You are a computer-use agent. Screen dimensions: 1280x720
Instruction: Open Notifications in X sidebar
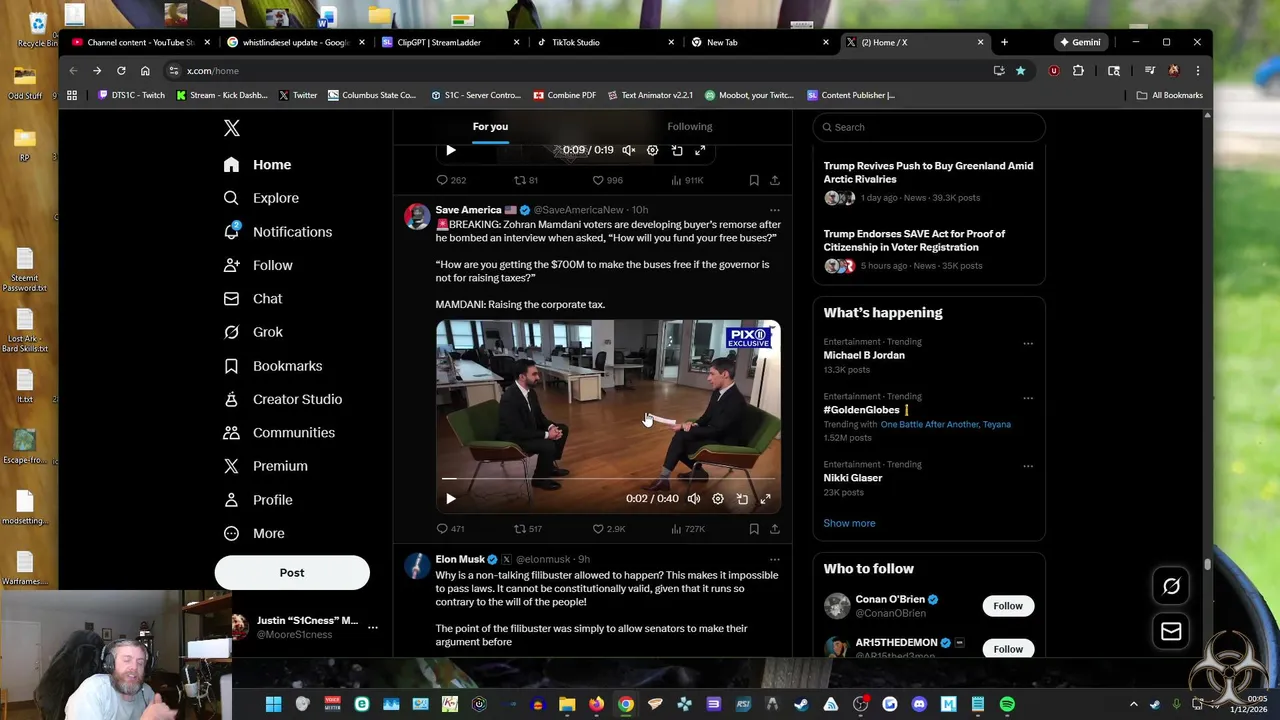click(278, 232)
